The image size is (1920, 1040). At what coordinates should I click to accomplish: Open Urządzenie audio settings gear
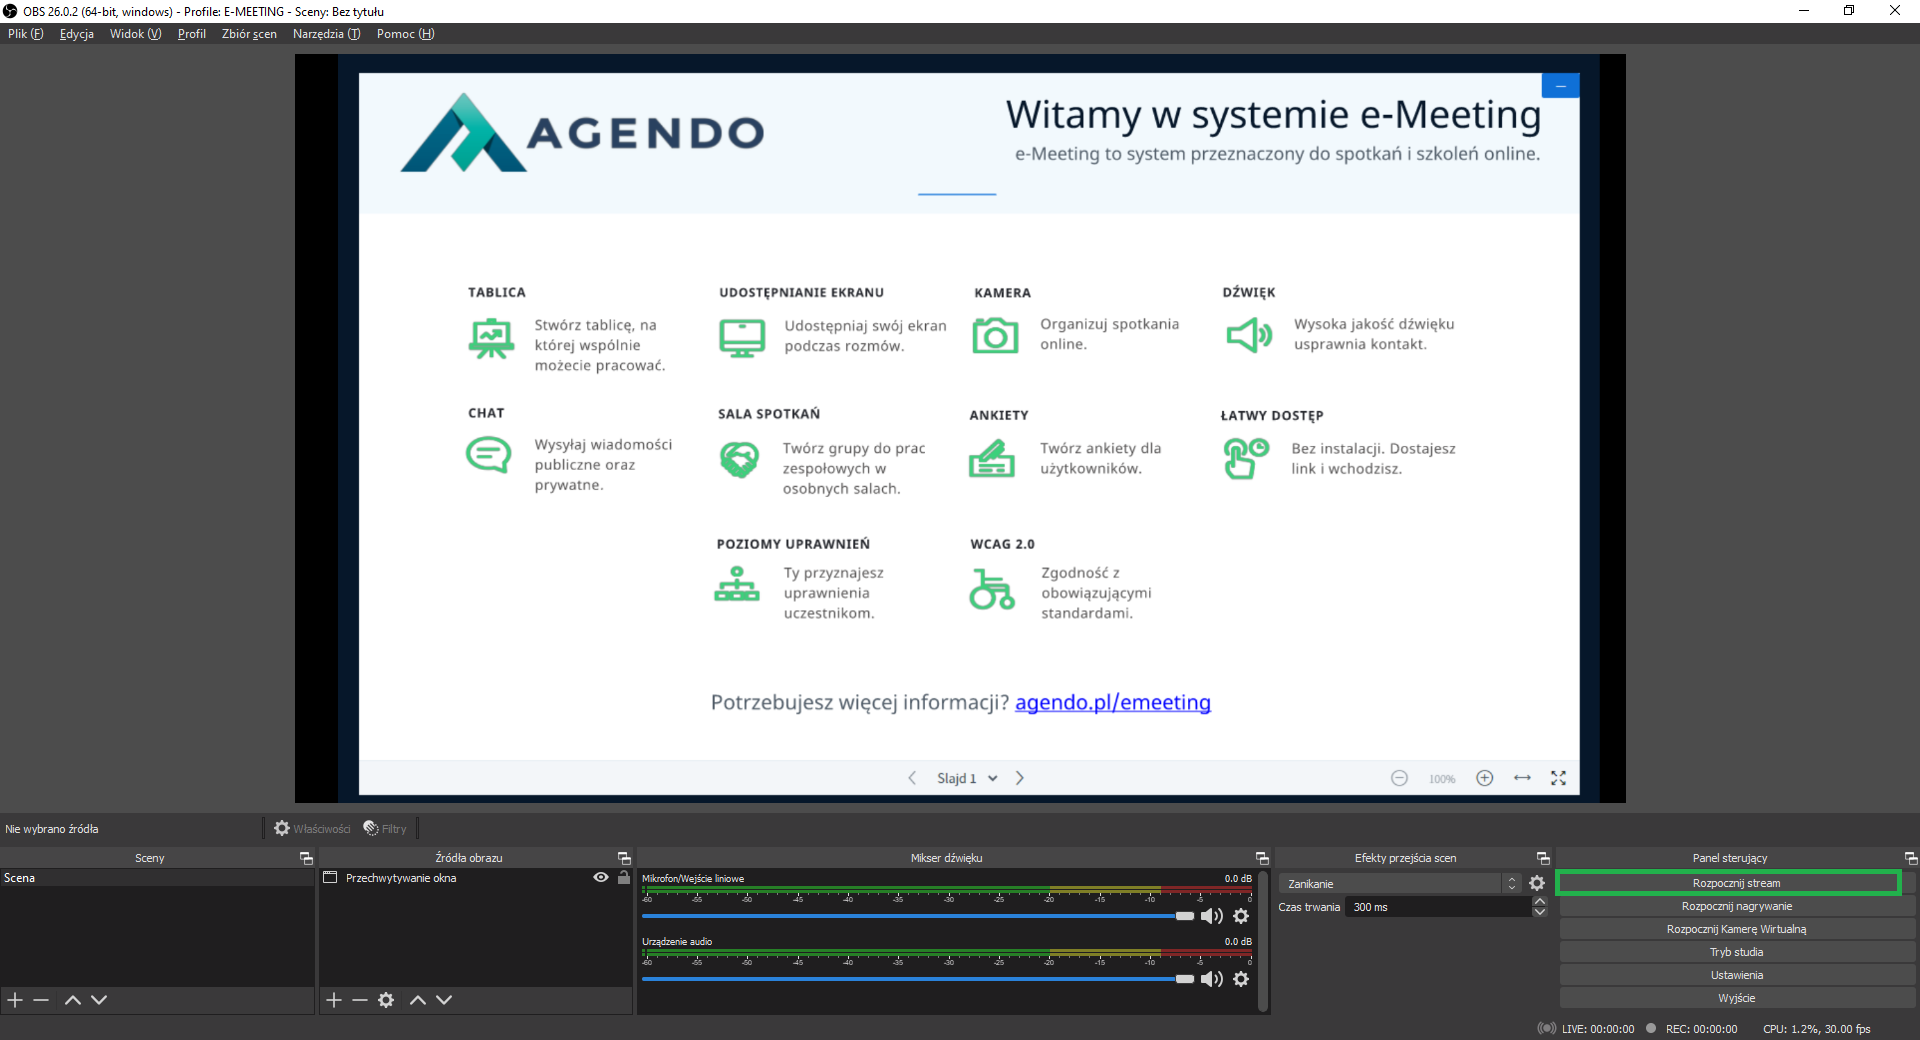[x=1241, y=979]
